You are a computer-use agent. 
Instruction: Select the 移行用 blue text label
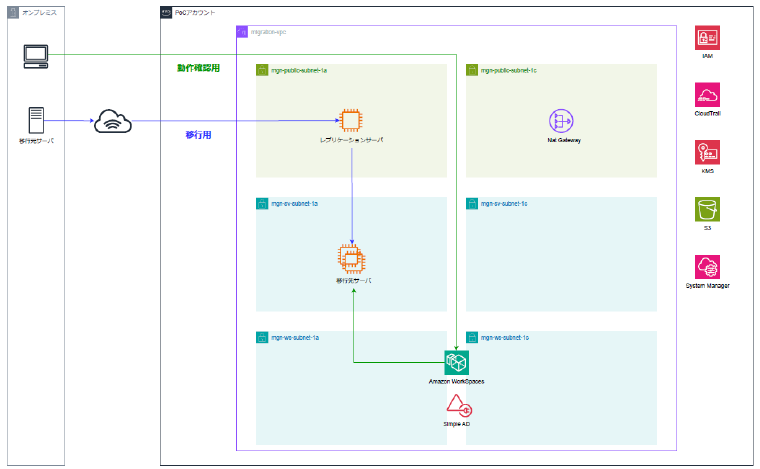click(x=198, y=133)
